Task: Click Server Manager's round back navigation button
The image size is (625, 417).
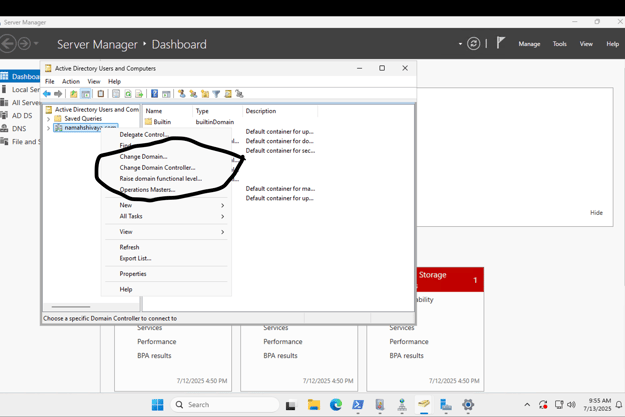Action: pos(8,43)
